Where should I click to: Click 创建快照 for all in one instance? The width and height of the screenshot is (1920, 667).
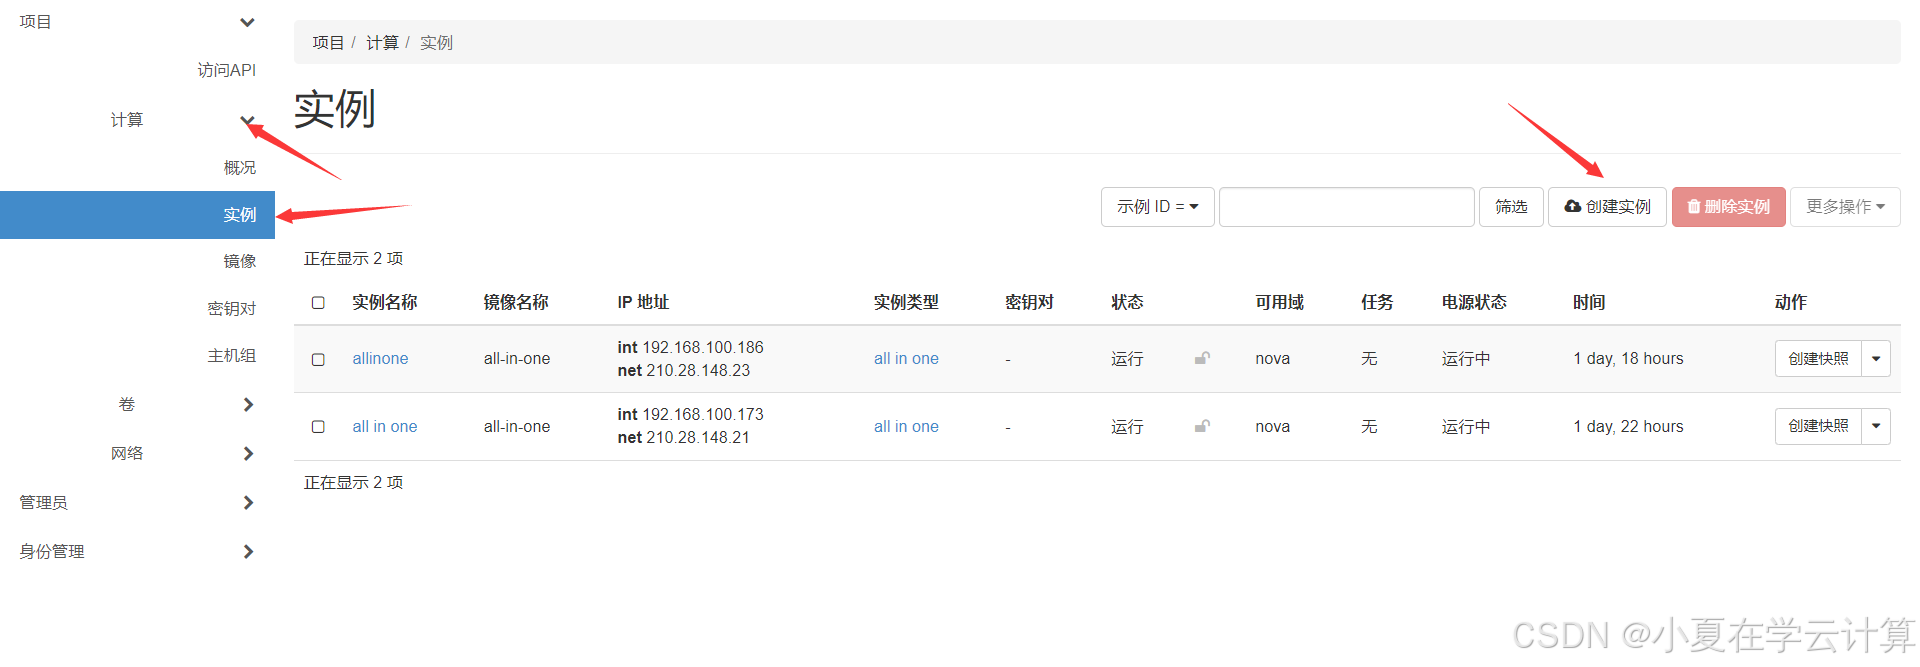[1818, 426]
